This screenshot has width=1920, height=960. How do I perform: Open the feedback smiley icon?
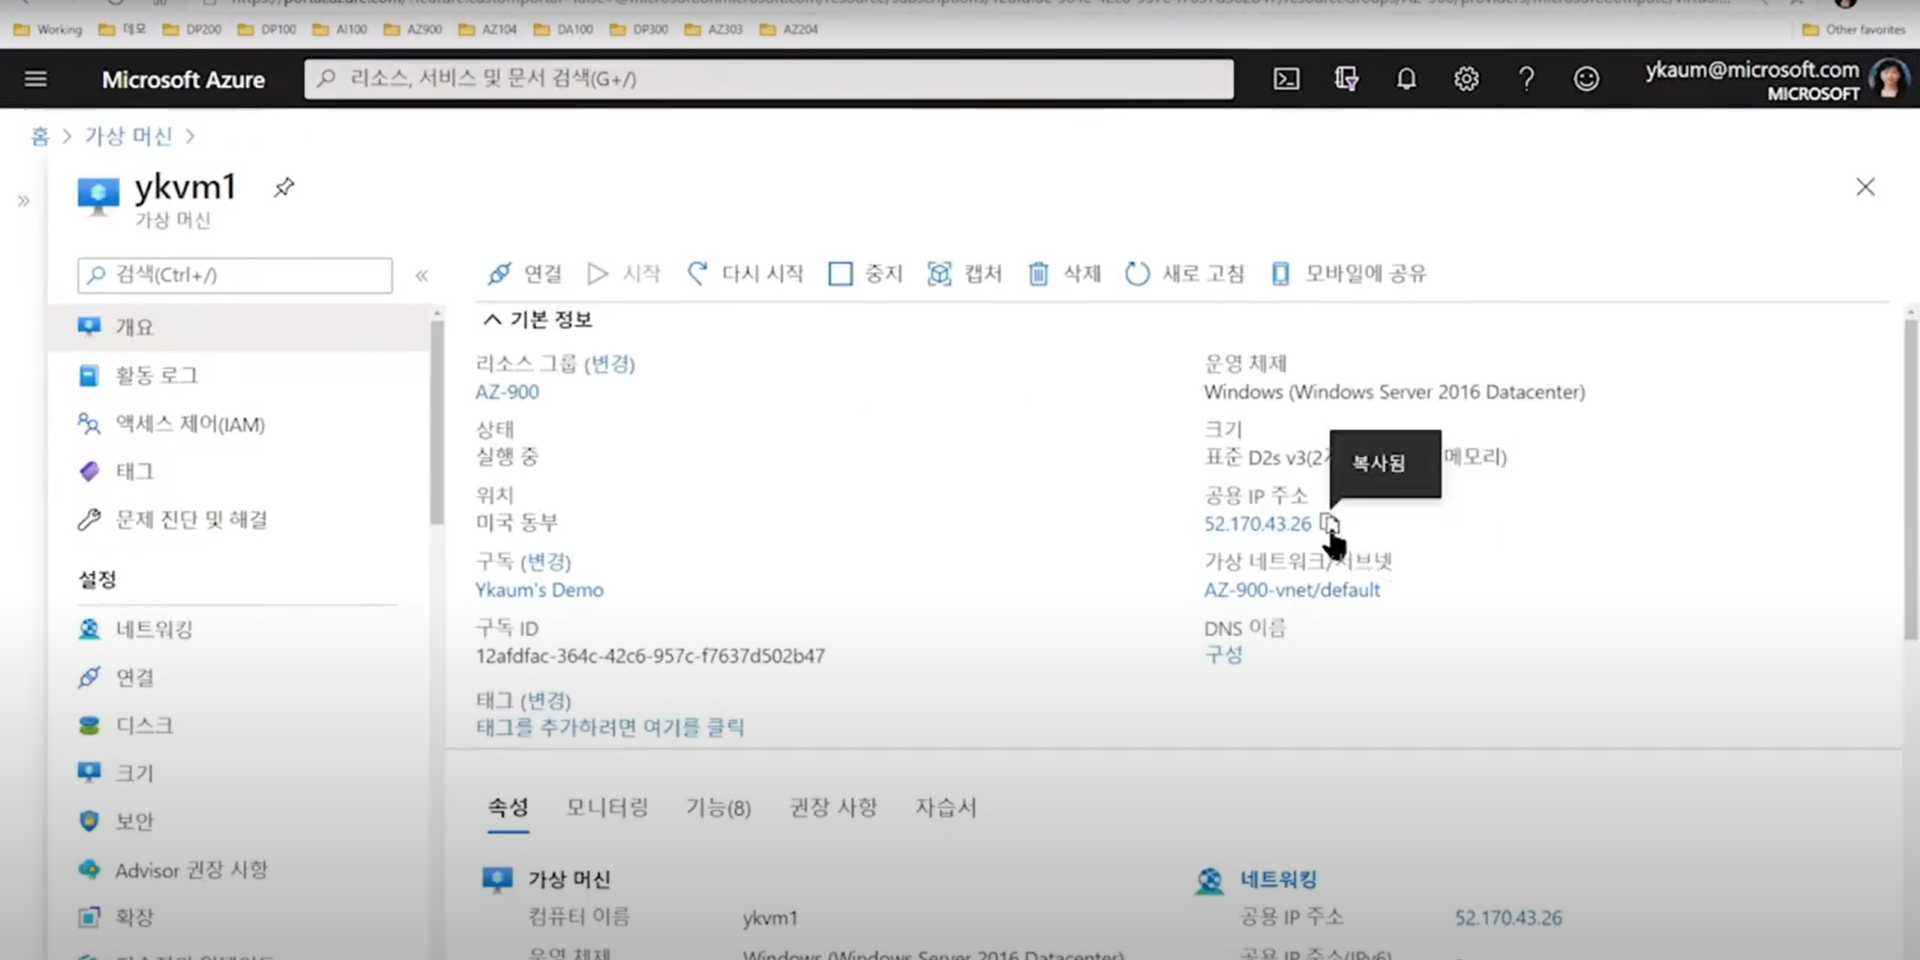coord(1586,78)
